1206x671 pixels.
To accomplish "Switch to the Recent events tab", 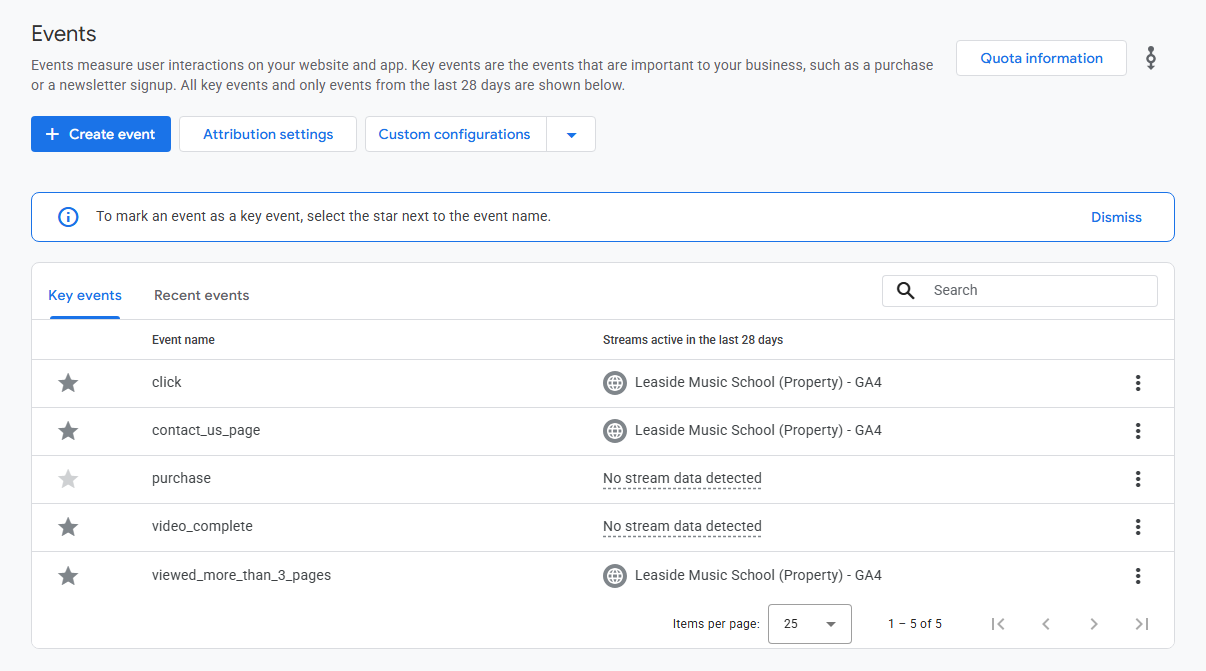I will [202, 295].
